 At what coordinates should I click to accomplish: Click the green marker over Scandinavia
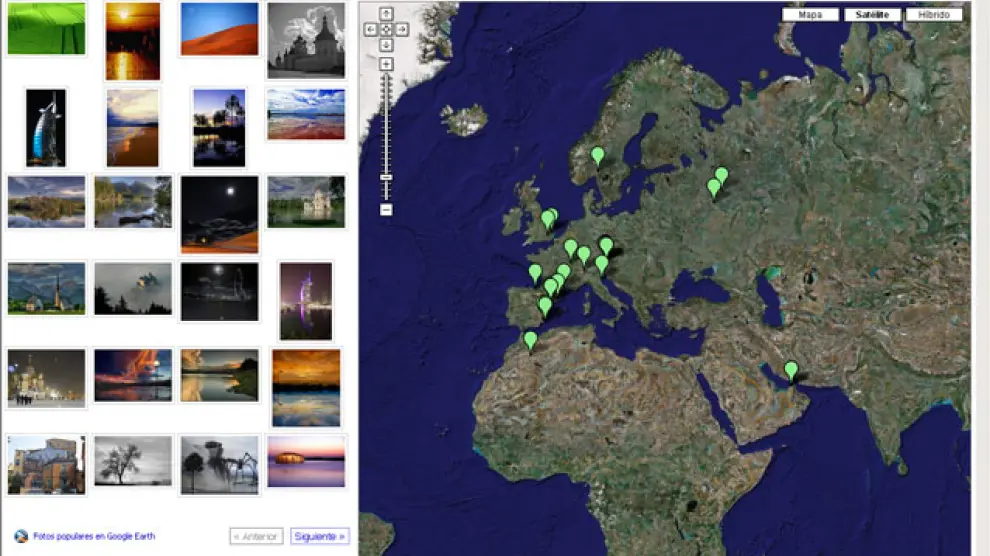[598, 156]
